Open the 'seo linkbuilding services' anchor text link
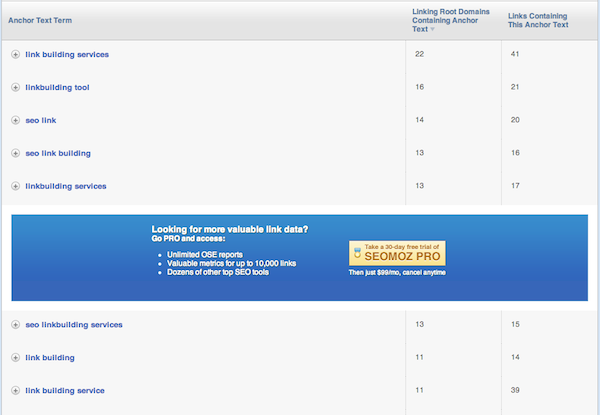The image size is (600, 415). 74,325
